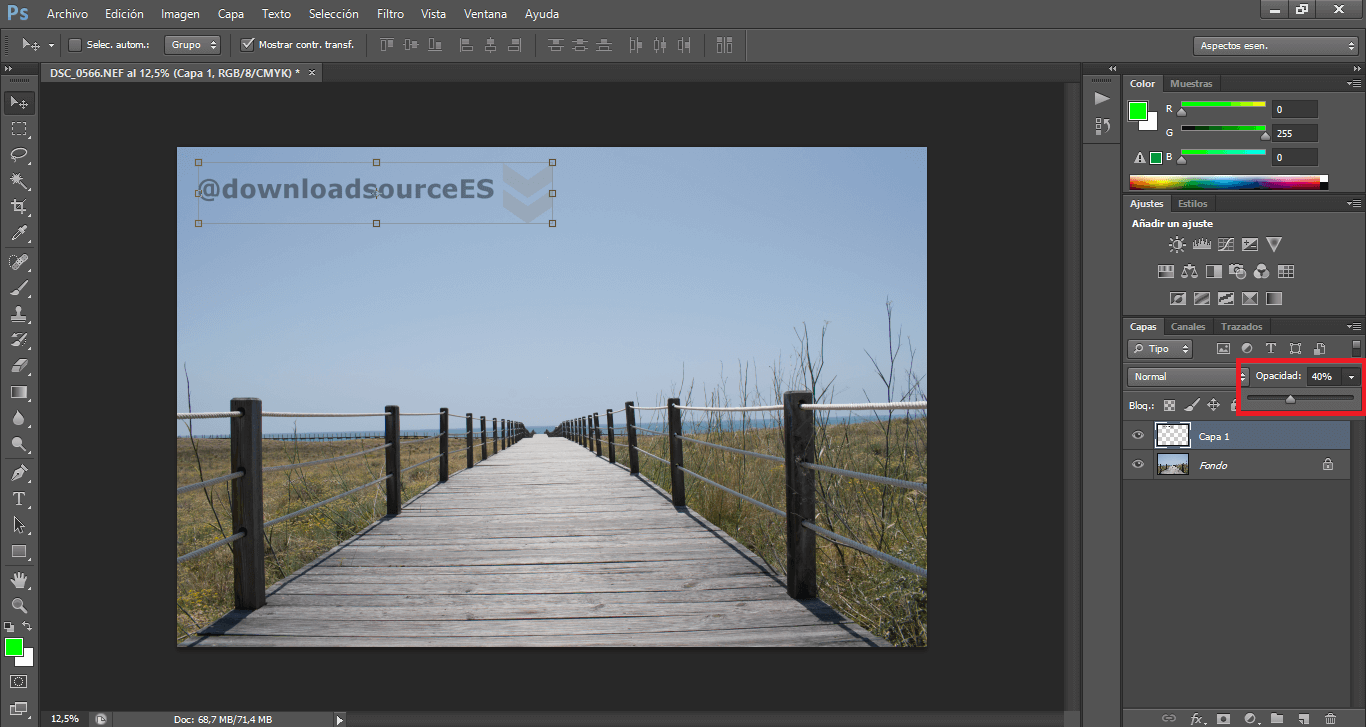Click the Levels adjustment icon

(x=1202, y=244)
